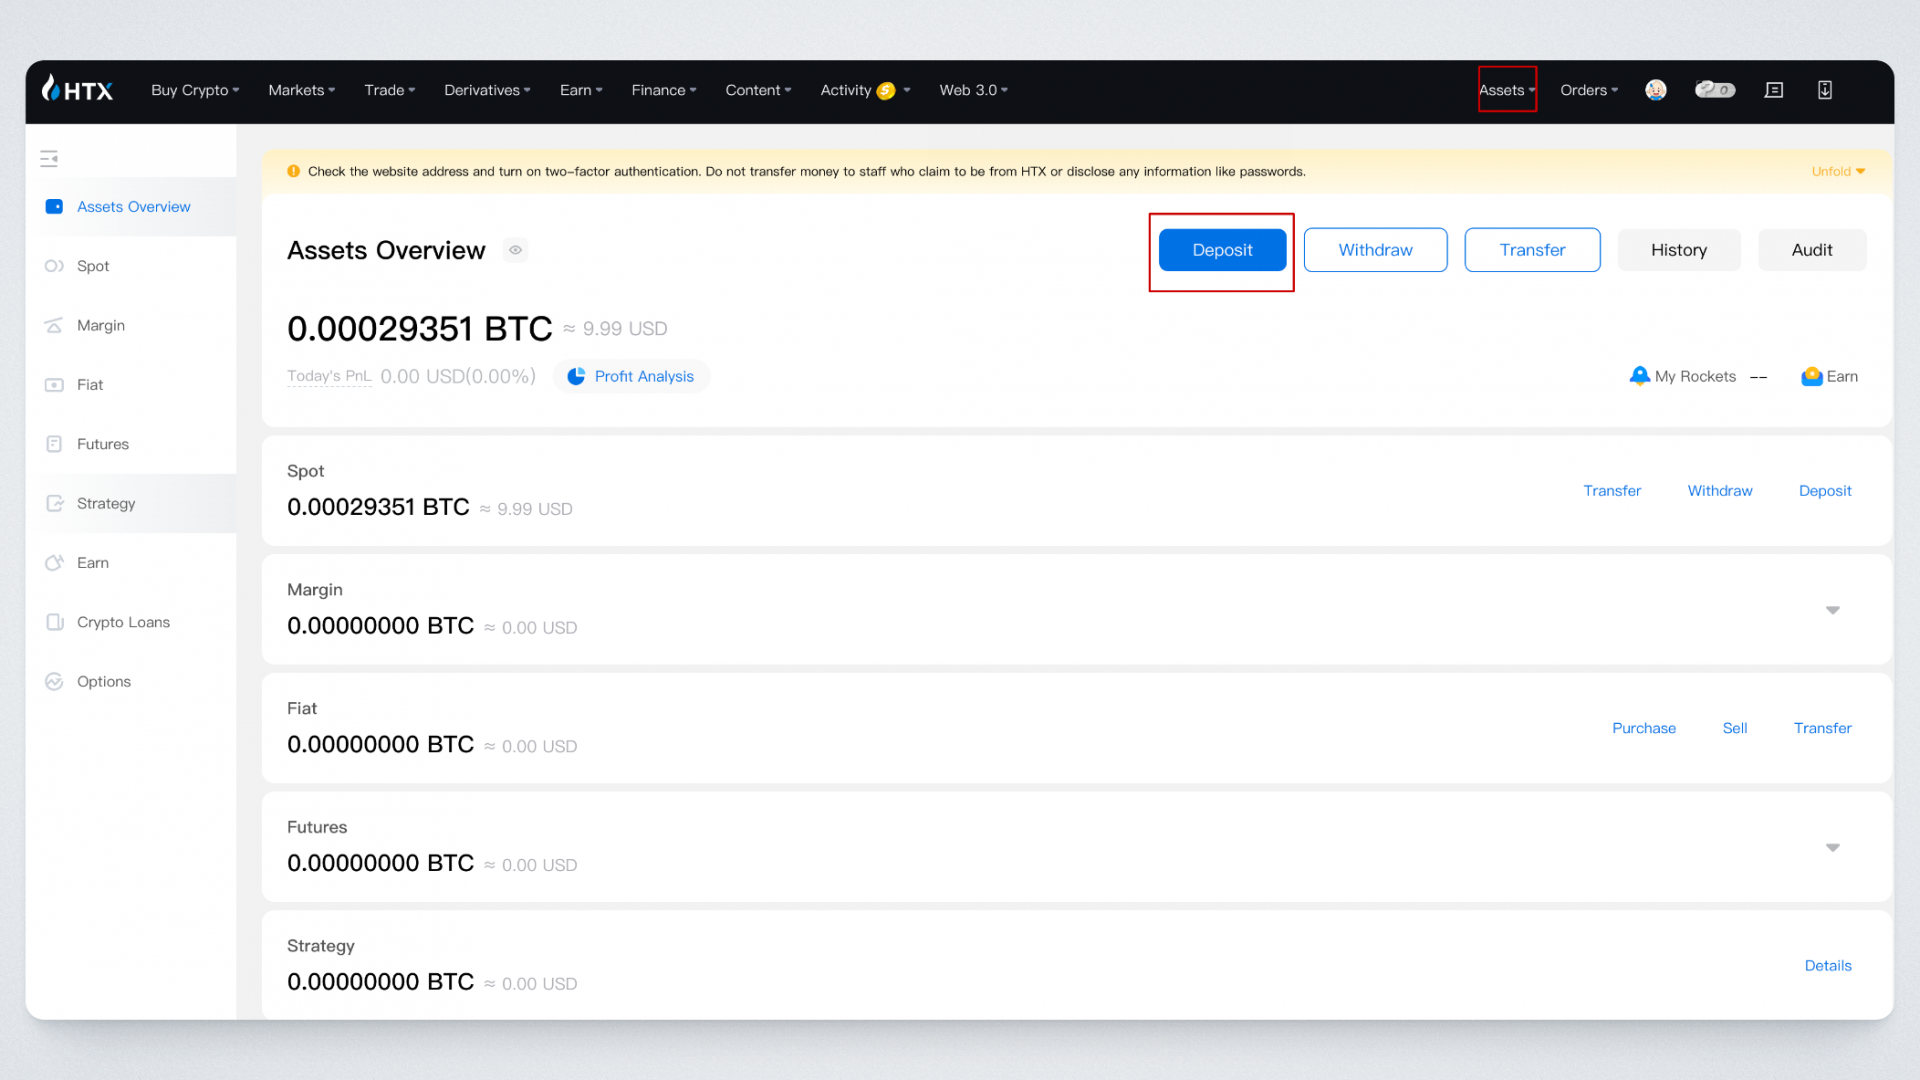Image resolution: width=1920 pixels, height=1080 pixels.
Task: Open Strategy Details link
Action: [1828, 965]
